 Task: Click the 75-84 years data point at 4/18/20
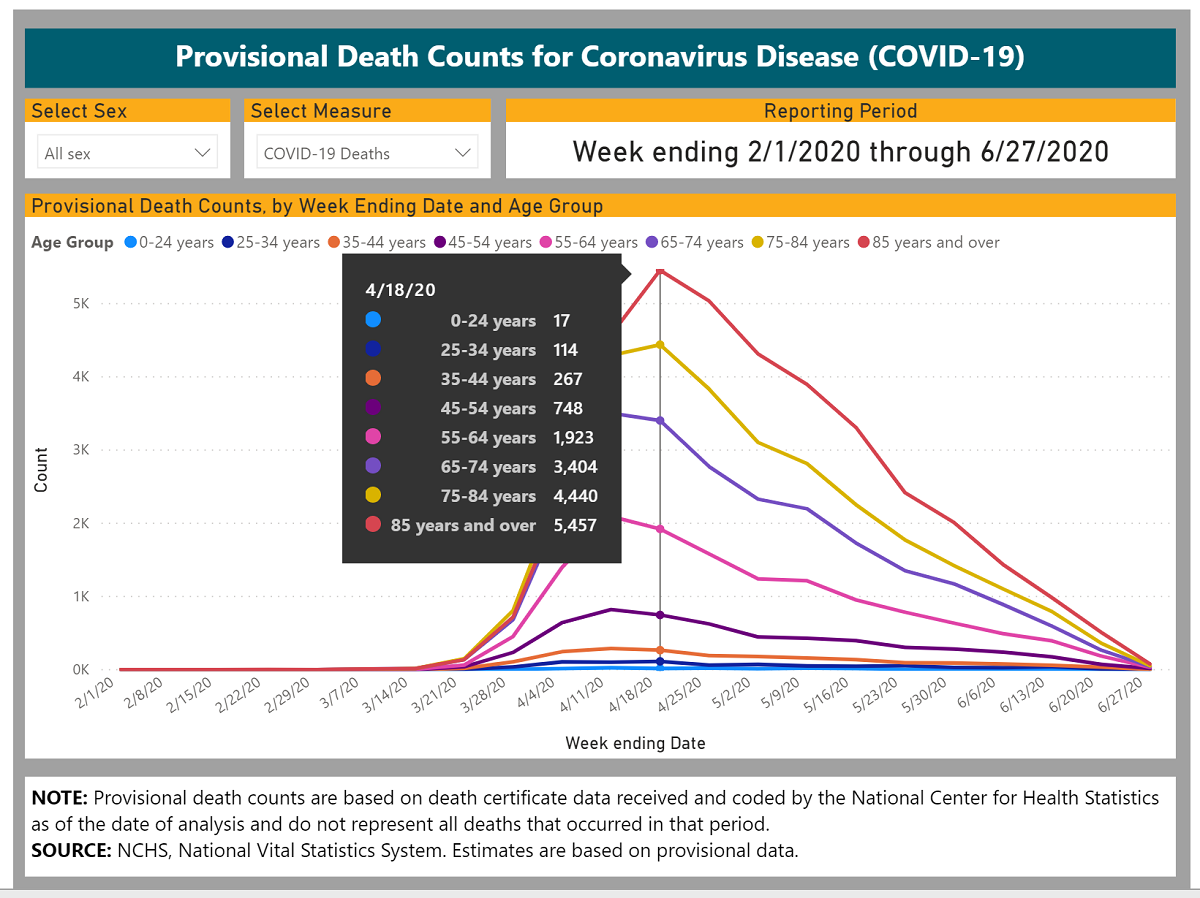click(660, 345)
